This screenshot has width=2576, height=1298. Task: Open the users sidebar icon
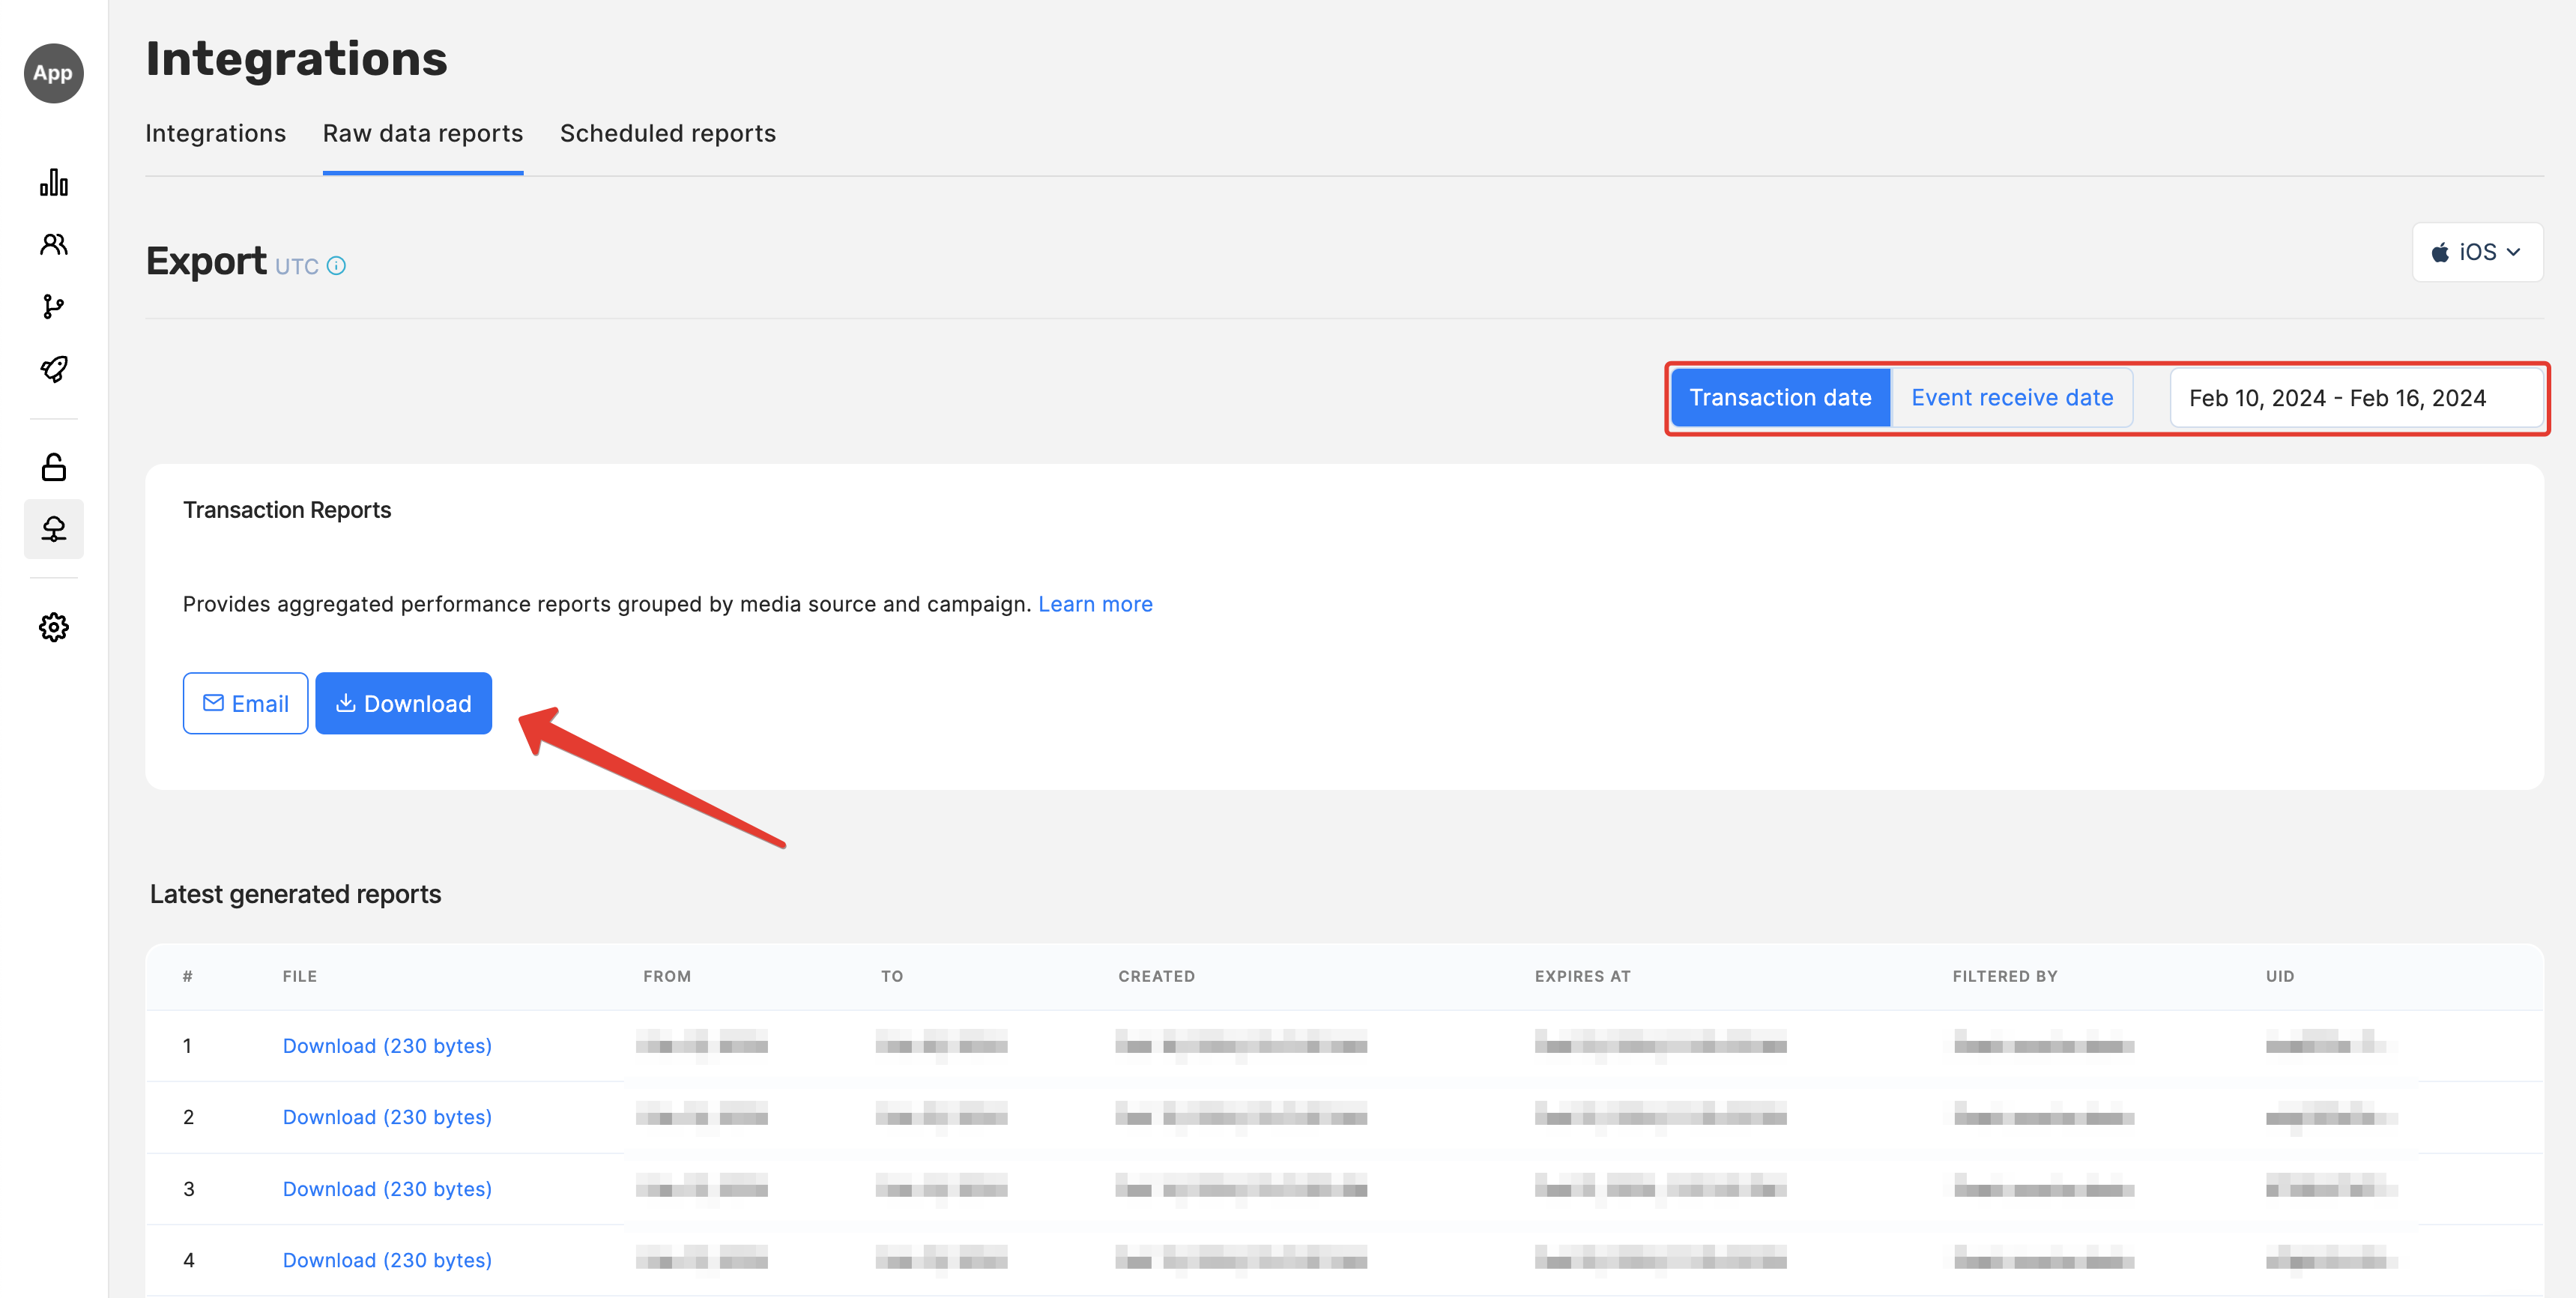(54, 244)
